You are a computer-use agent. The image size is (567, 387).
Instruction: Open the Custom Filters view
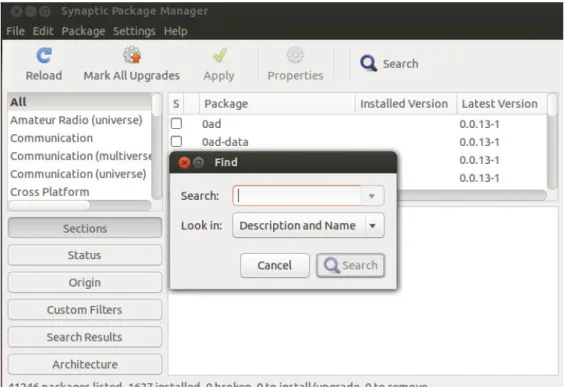(x=85, y=310)
